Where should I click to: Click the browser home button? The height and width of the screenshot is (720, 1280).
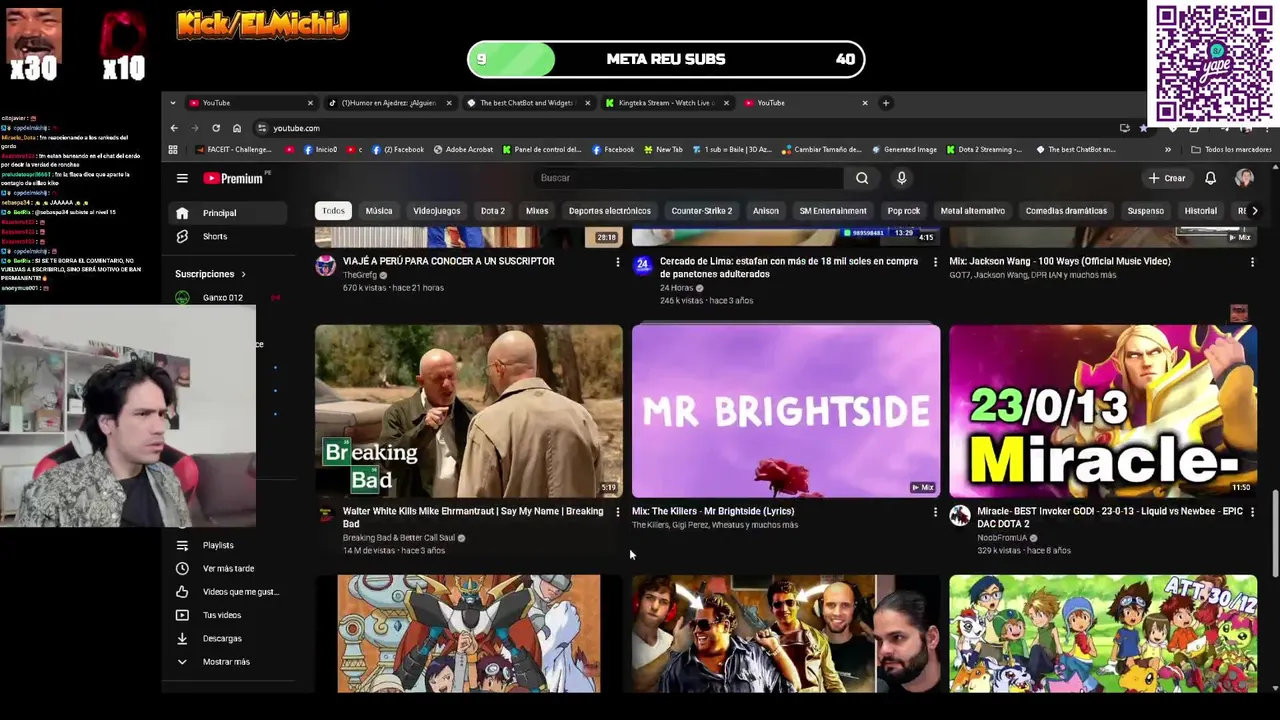(236, 128)
